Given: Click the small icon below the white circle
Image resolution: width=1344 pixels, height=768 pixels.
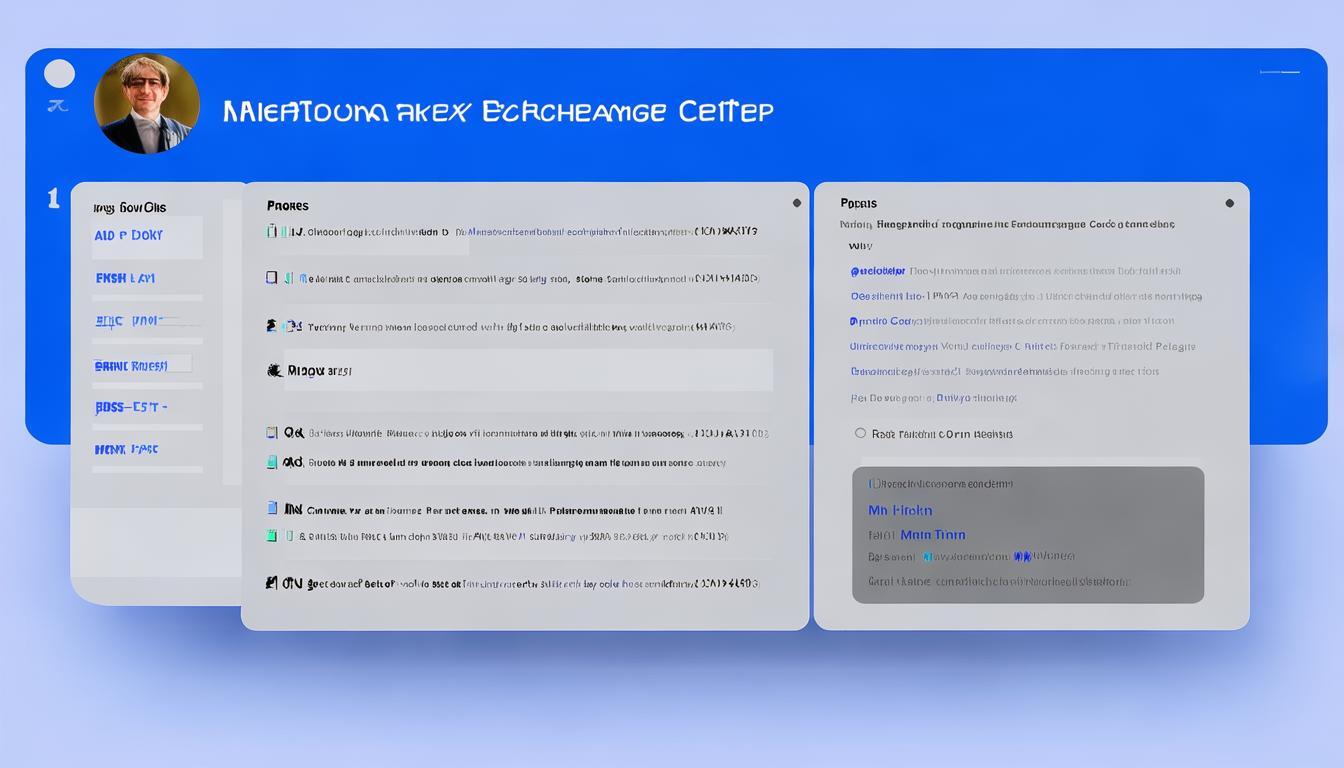Looking at the screenshot, I should (58, 106).
